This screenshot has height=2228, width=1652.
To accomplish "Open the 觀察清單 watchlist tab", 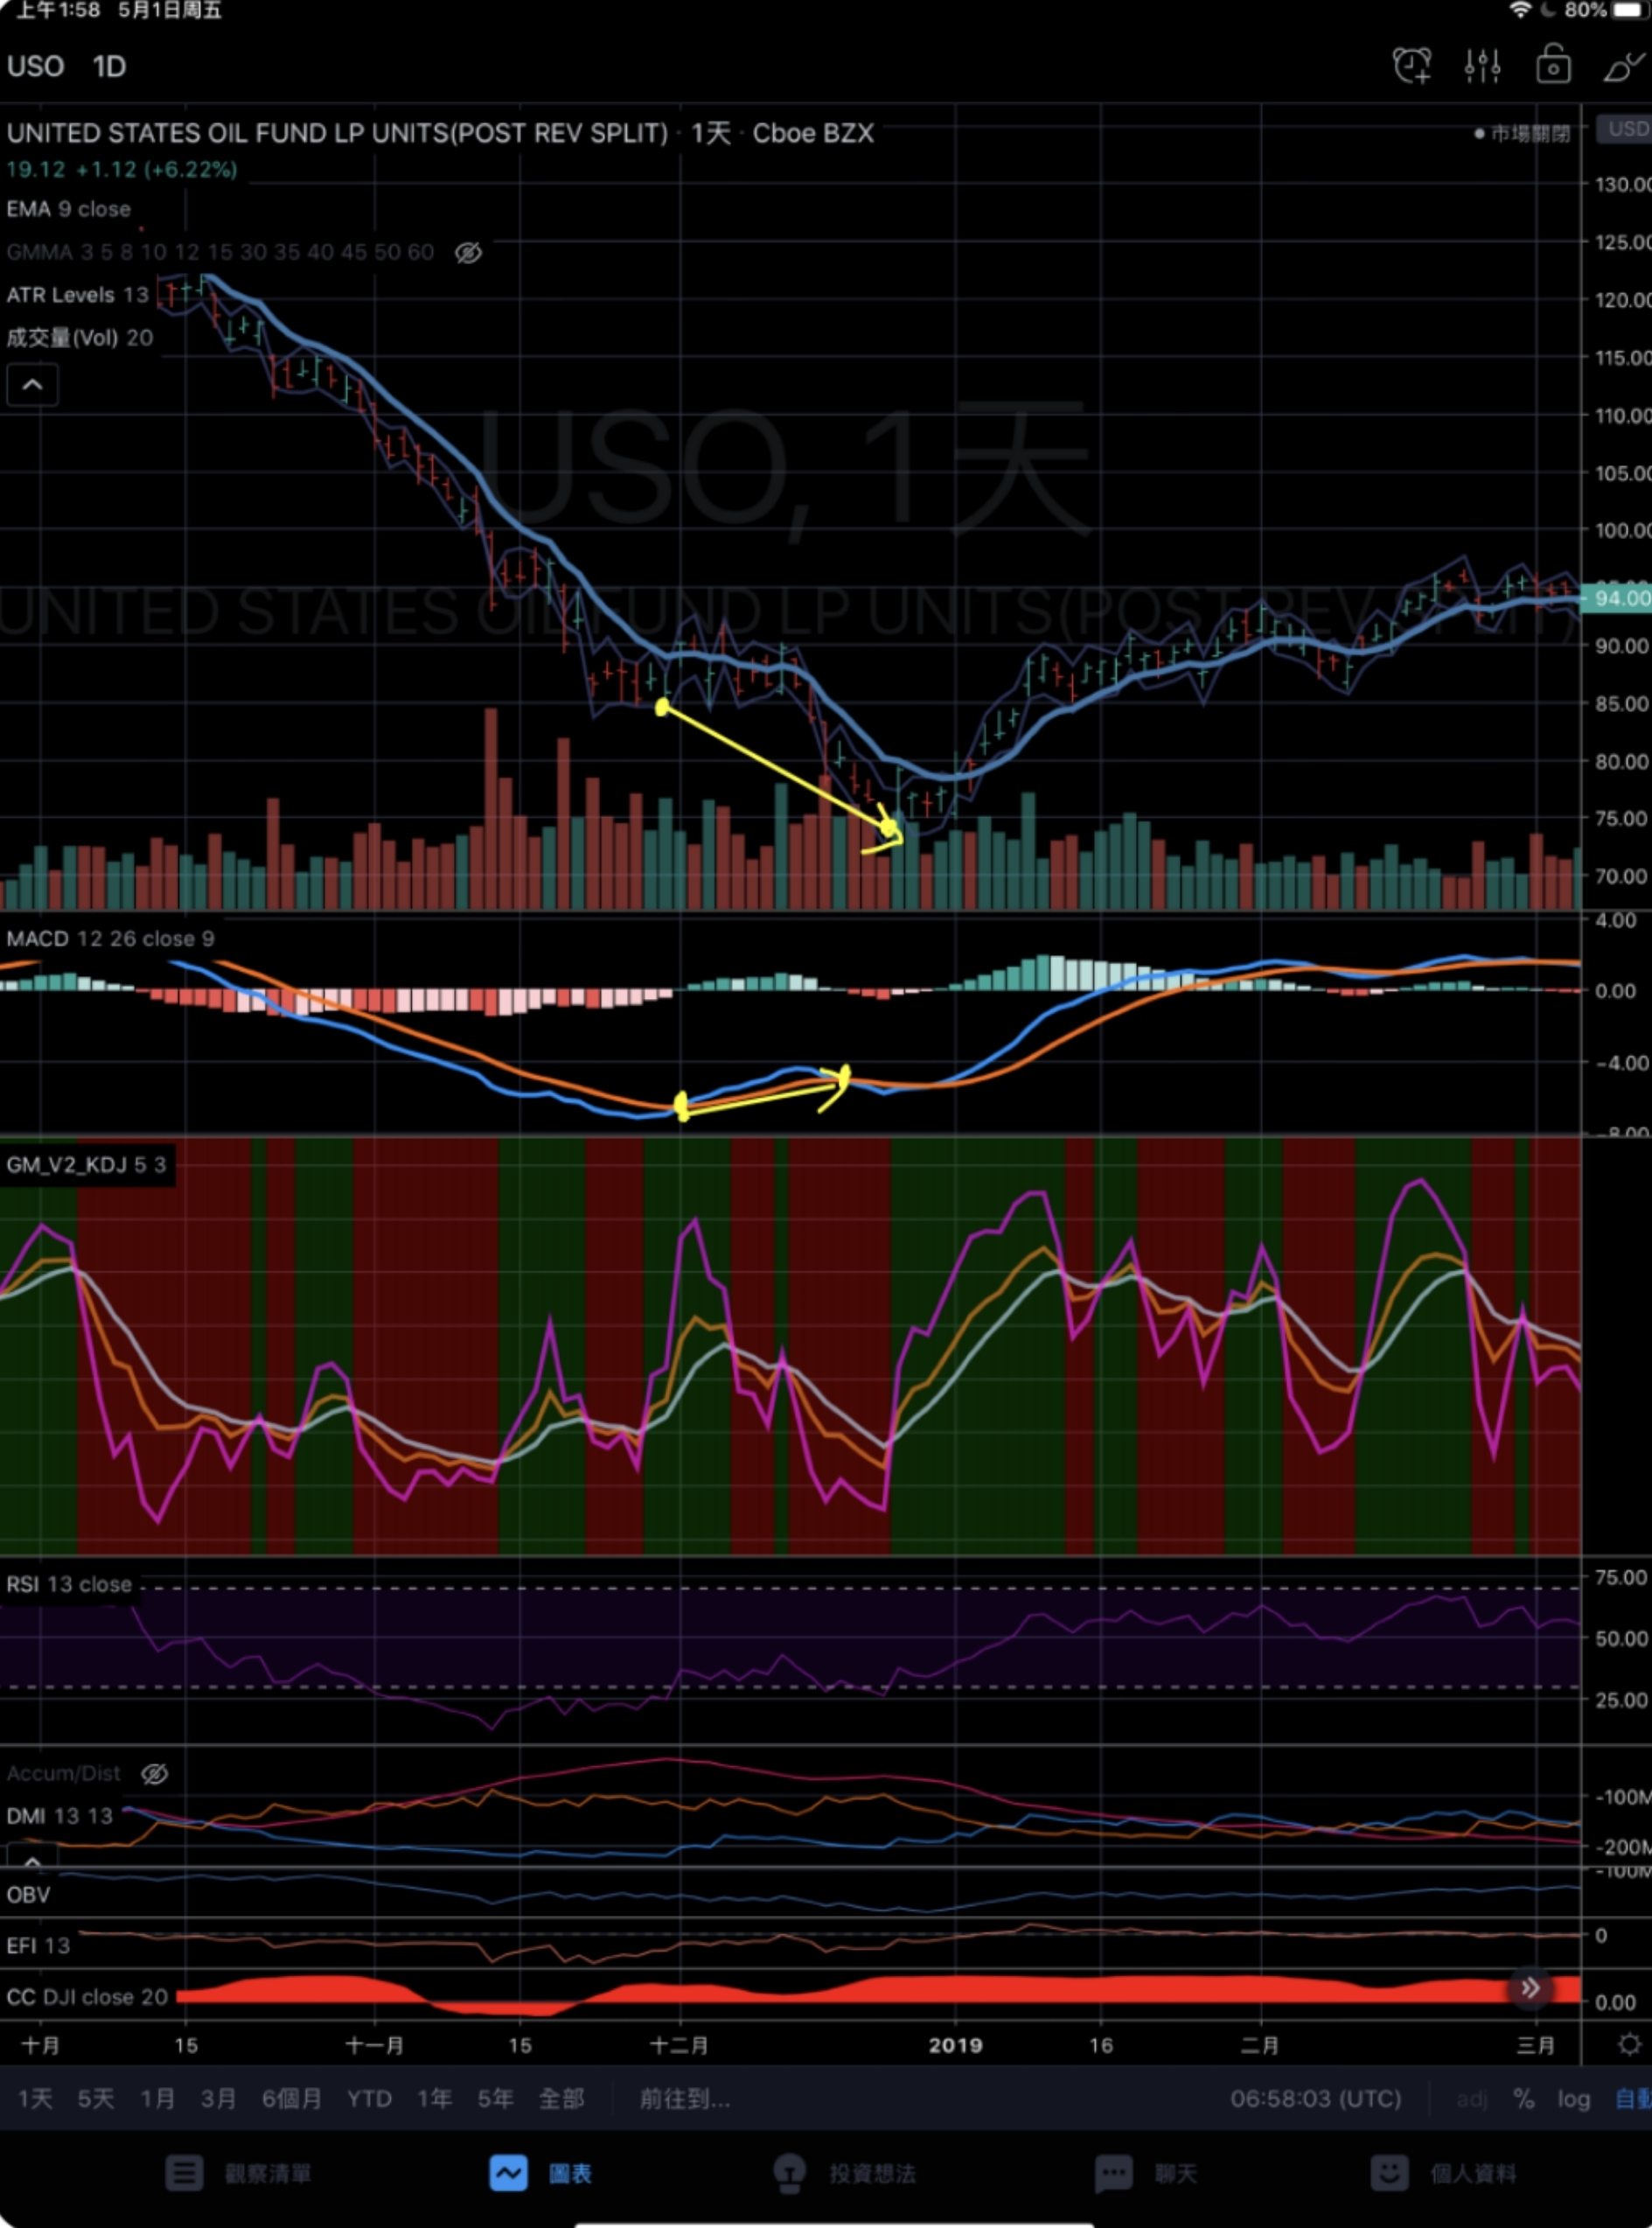I will point(239,2172).
